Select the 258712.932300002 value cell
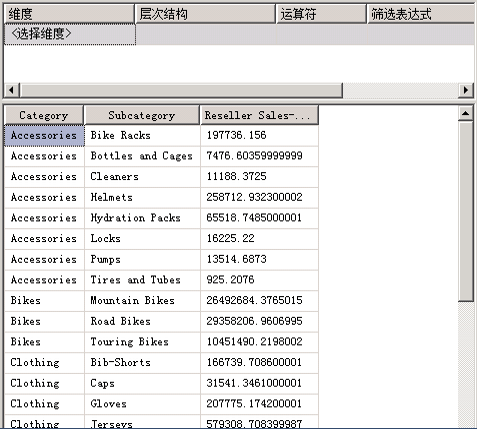The image size is (477, 429). click(x=259, y=198)
